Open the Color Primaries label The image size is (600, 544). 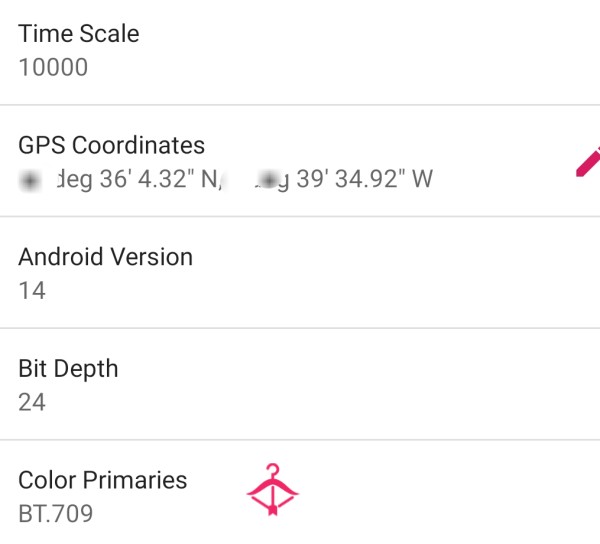click(x=103, y=480)
